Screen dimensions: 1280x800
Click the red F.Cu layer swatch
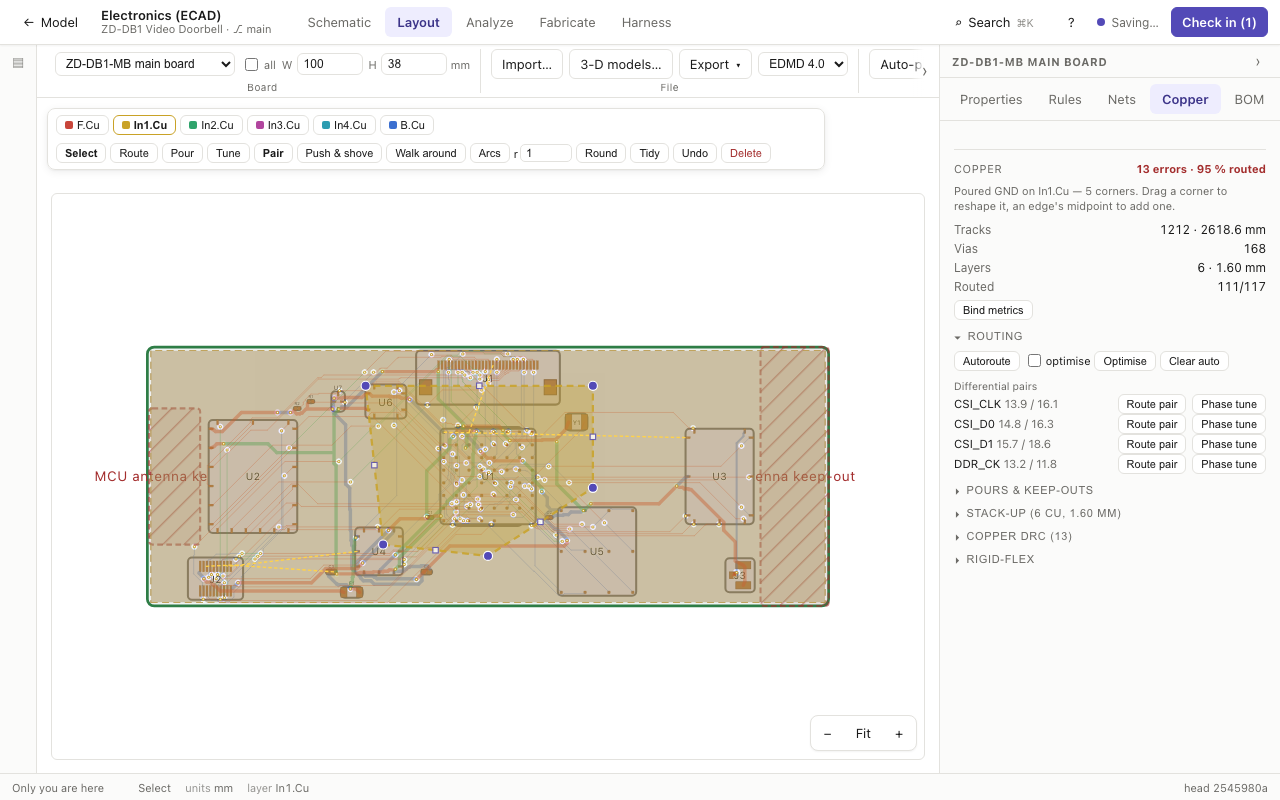pos(69,125)
